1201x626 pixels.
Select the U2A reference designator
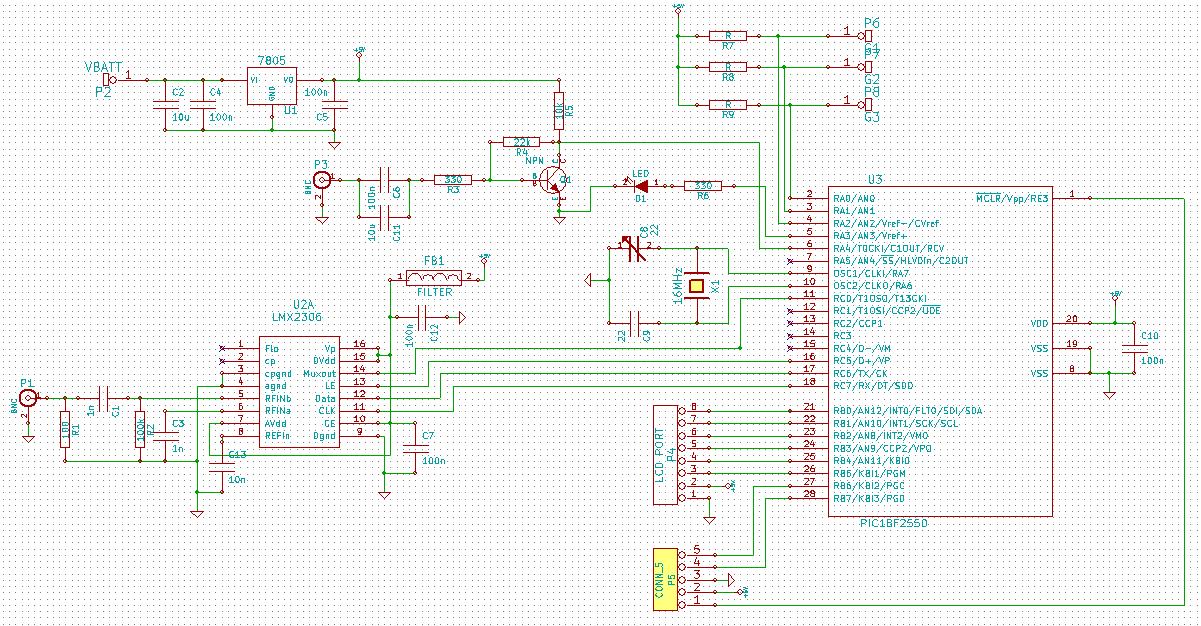tap(305, 303)
